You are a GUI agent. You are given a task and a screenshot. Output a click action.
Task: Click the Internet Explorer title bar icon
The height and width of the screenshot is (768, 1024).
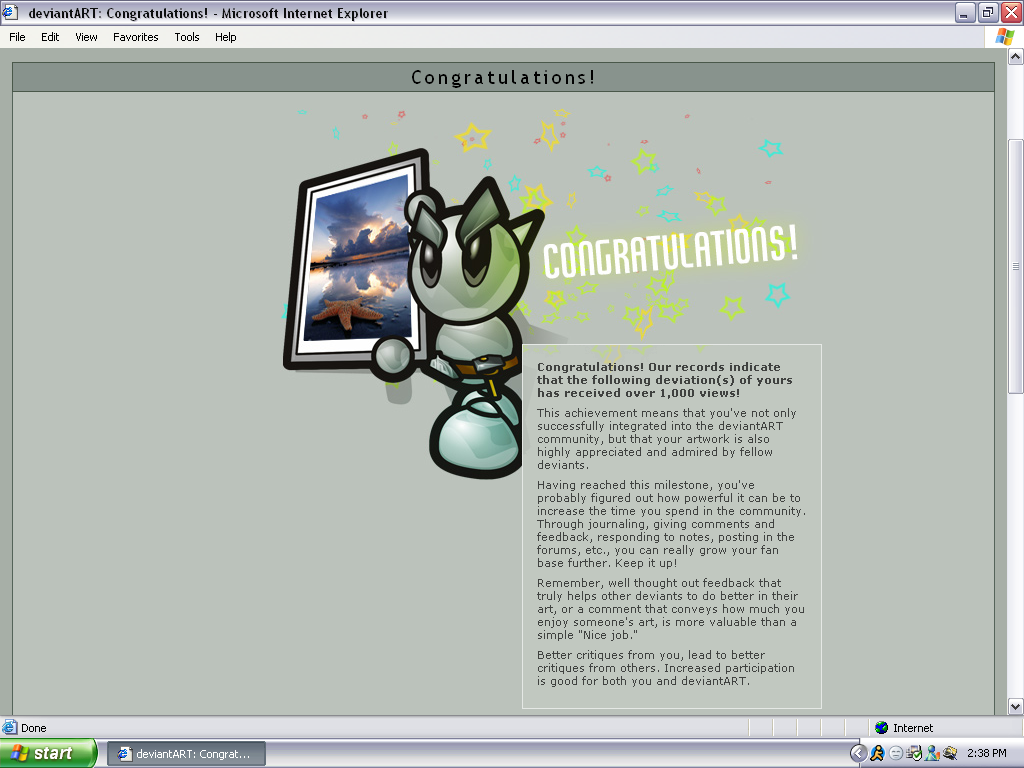pyautogui.click(x=10, y=12)
